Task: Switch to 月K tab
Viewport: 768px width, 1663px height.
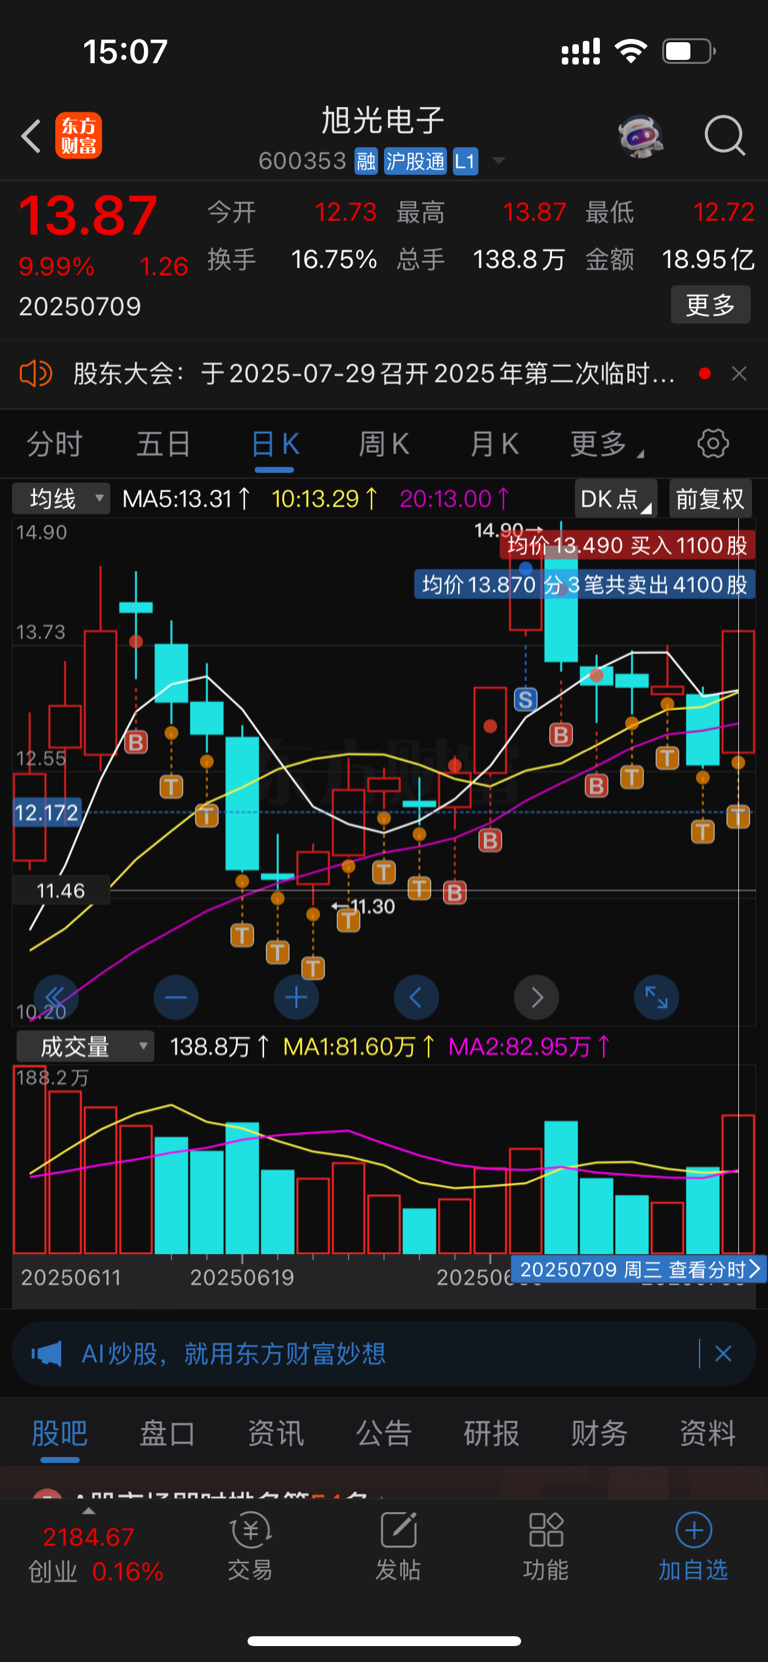Action: pyautogui.click(x=494, y=443)
